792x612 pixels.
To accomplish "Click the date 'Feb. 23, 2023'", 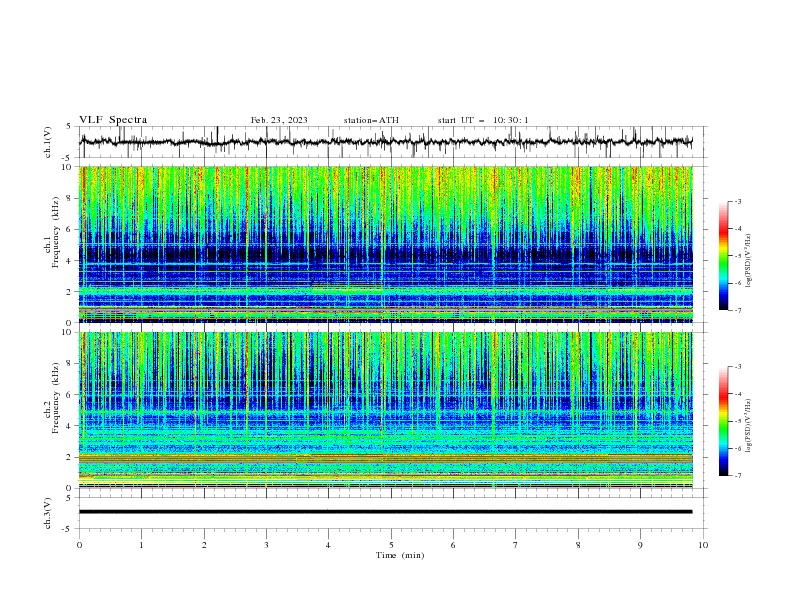I will pos(279,120).
